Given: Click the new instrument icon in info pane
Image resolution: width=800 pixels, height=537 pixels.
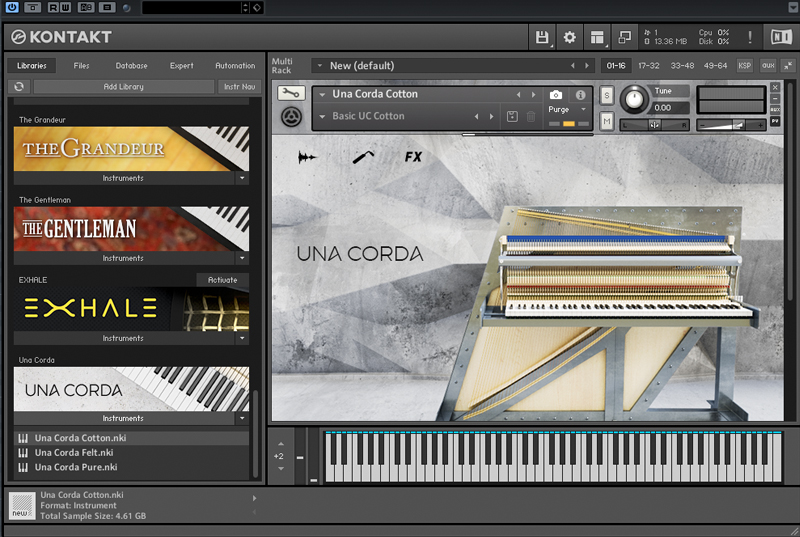Looking at the screenshot, I should (22, 505).
